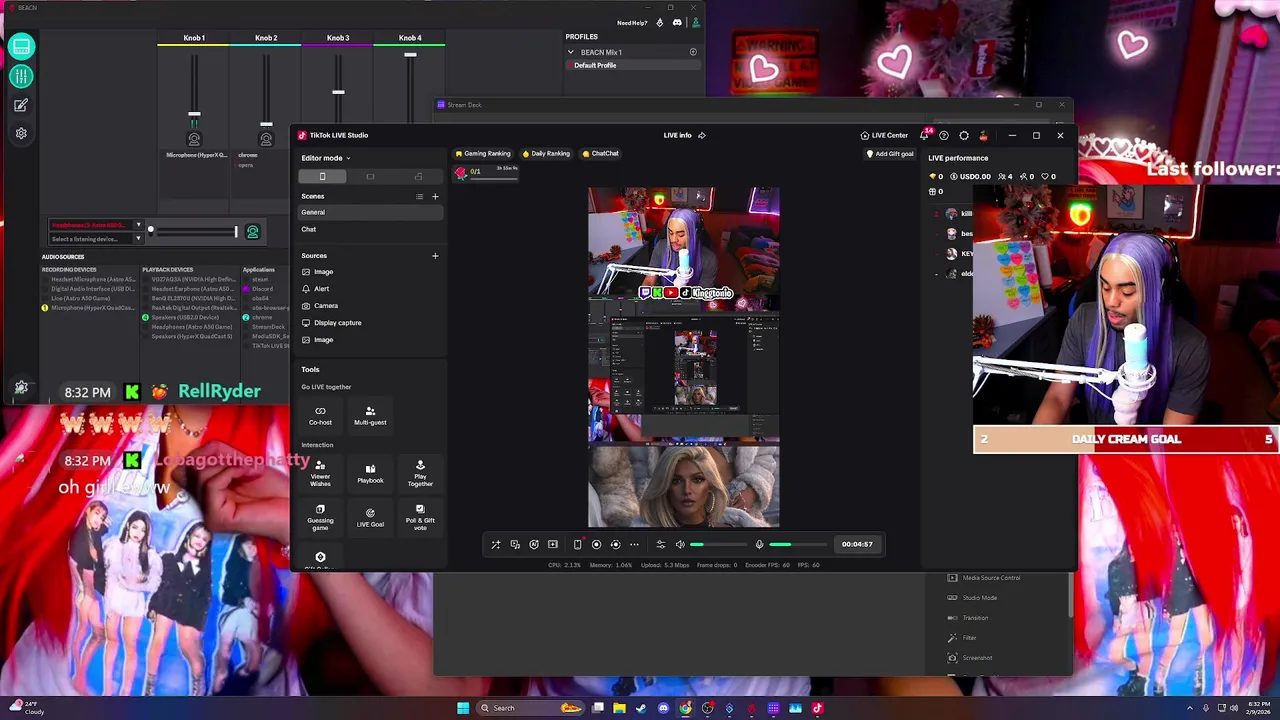1280x720 pixels.
Task: Click Need Help? link in BEACN
Action: pos(632,22)
